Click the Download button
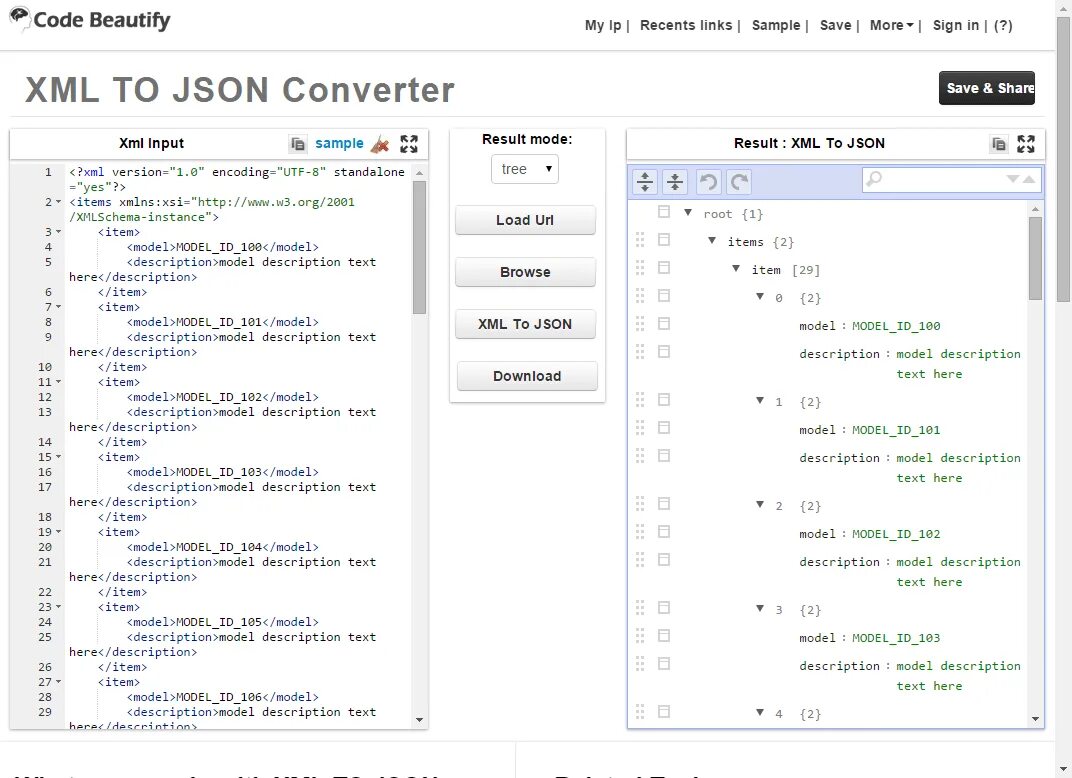Screen dimensions: 1072x778 pyautogui.click(x=527, y=376)
